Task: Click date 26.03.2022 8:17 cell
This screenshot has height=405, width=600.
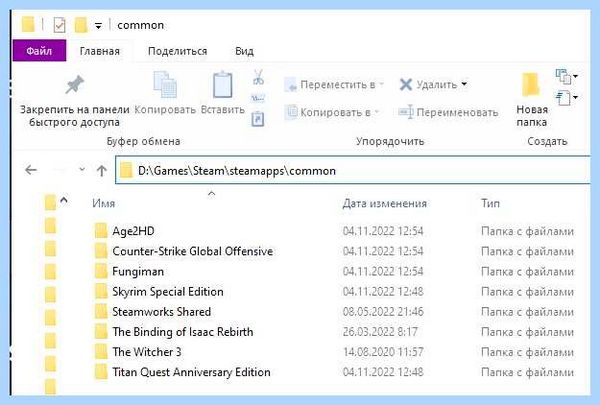Action: click(380, 332)
